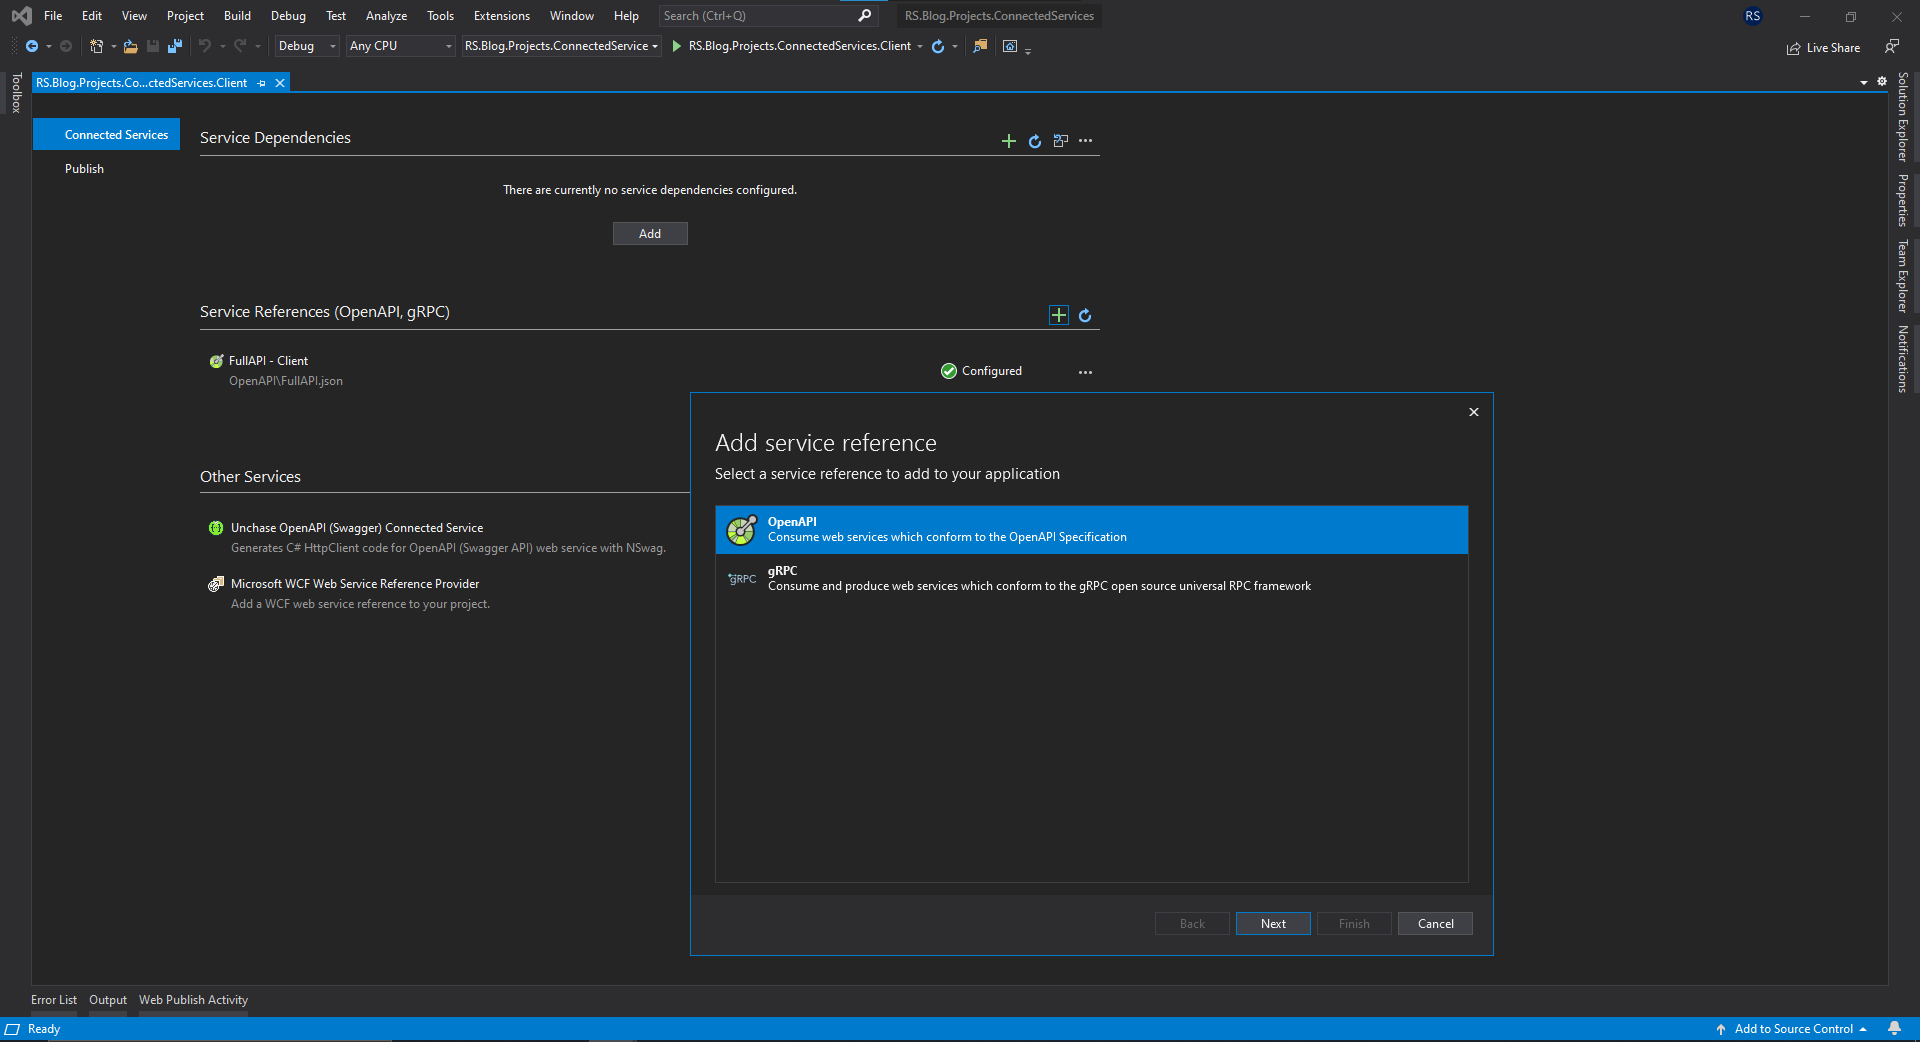
Task: Open the Team Explorer side panel
Action: click(1903, 276)
